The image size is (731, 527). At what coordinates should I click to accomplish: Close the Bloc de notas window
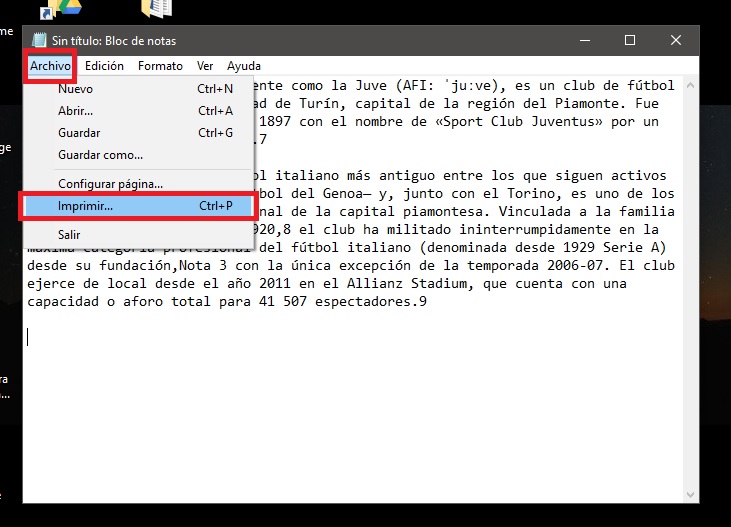[676, 41]
